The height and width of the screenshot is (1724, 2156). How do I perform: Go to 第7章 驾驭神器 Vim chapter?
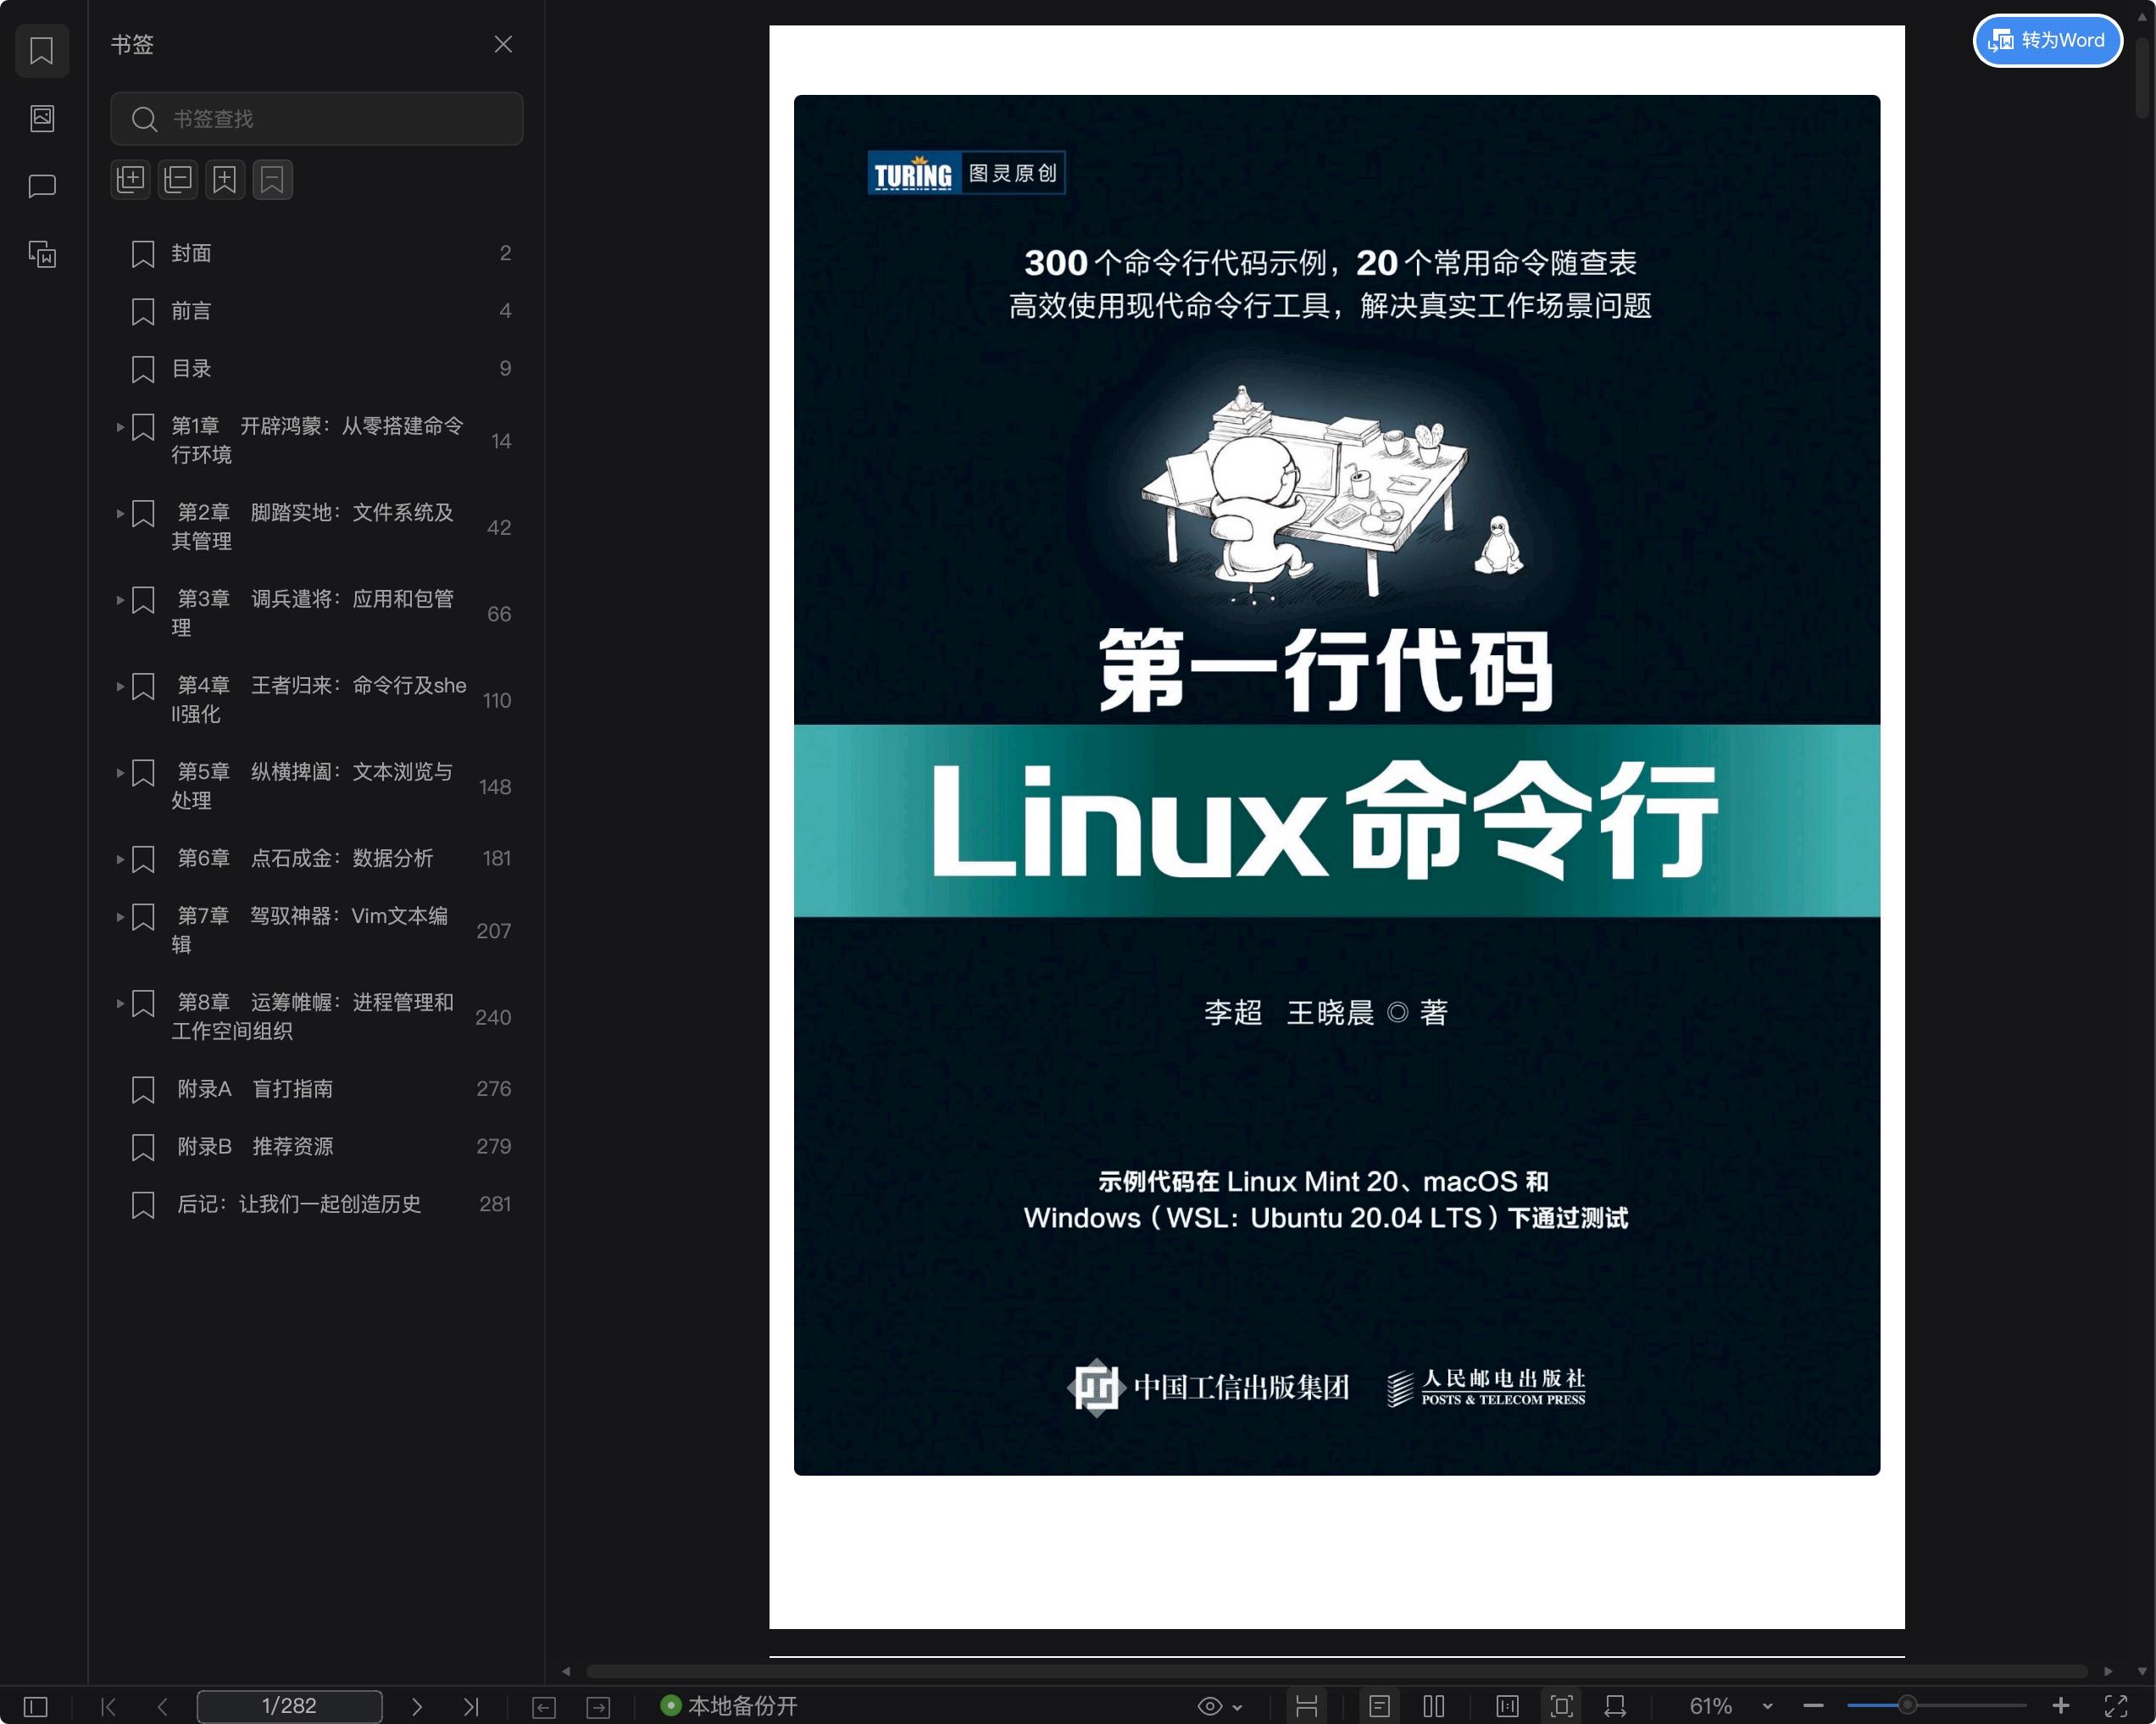(310, 930)
